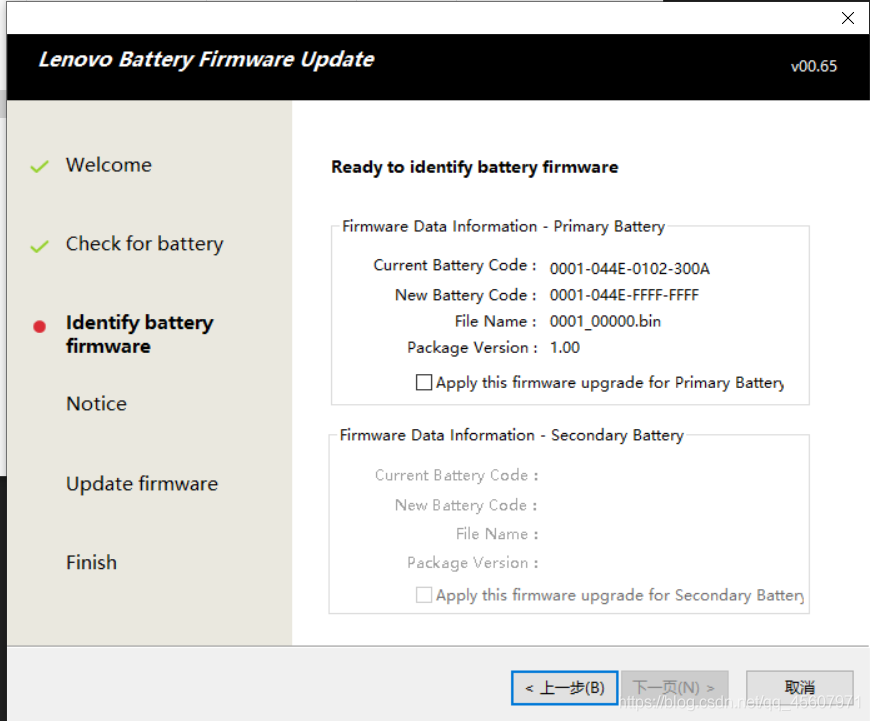The height and width of the screenshot is (721, 870).
Task: Click the 下一页(N) next button
Action: point(675,688)
